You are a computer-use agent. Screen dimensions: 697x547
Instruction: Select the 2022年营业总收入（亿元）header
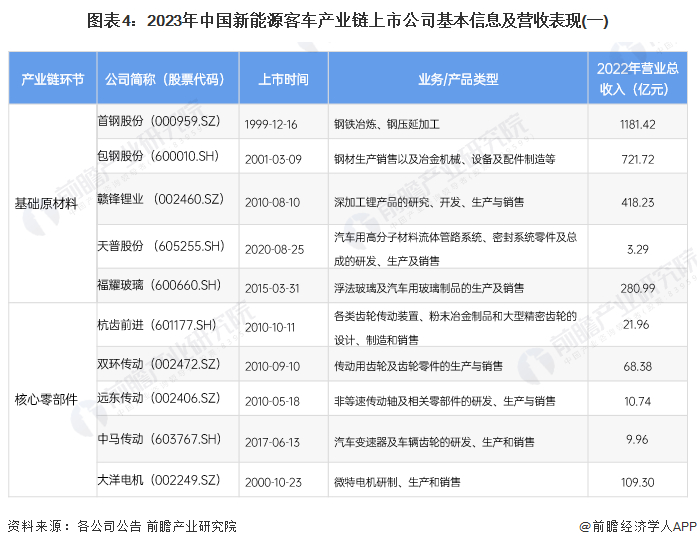[x=637, y=79]
